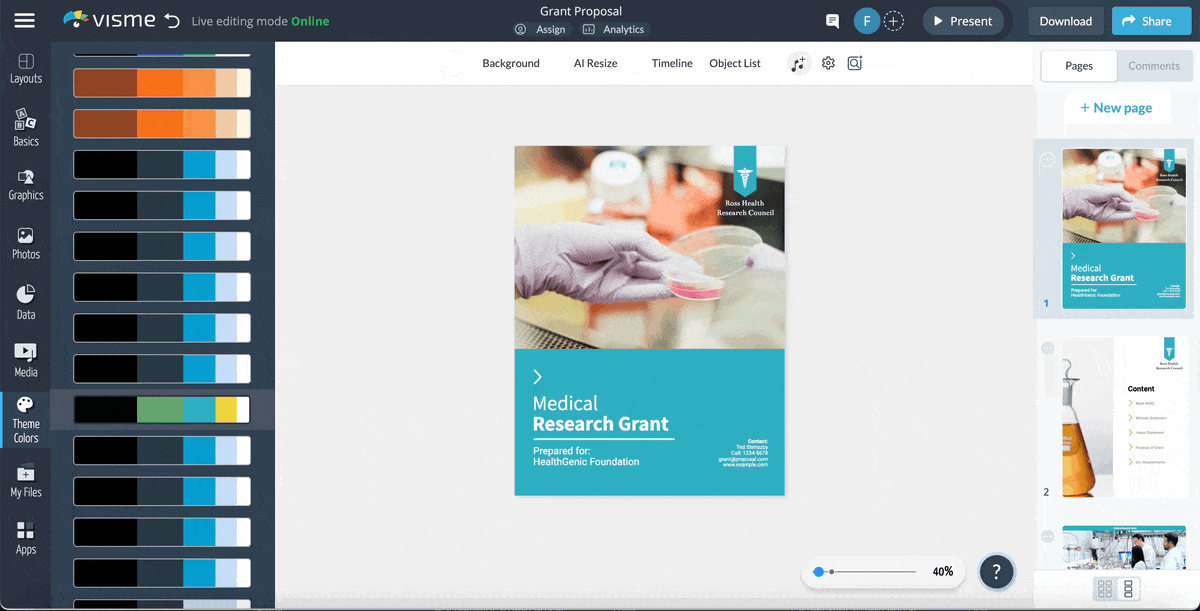The width and height of the screenshot is (1200, 611).
Task: Switch to the Pages tab
Action: click(x=1078, y=65)
